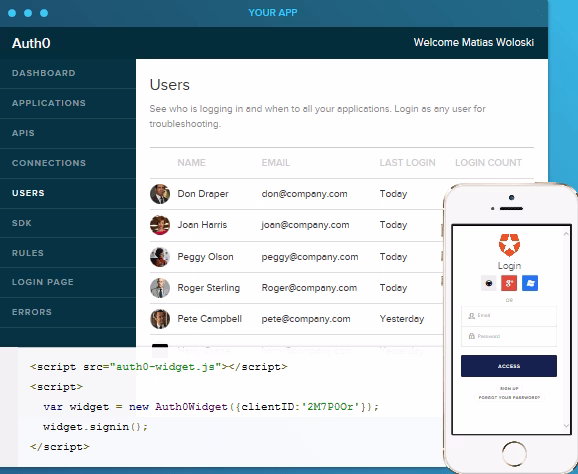Open Peggy Olson's avatar
Screen dimensions: 578x474
(x=160, y=257)
